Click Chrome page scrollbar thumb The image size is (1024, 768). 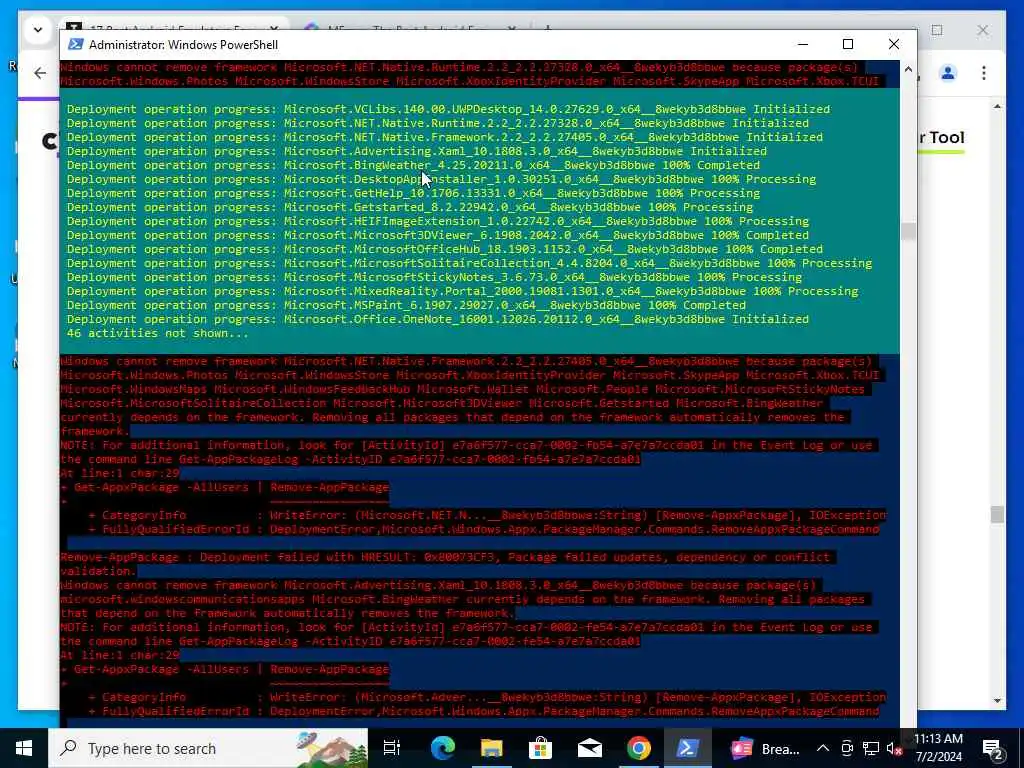tap(997, 515)
